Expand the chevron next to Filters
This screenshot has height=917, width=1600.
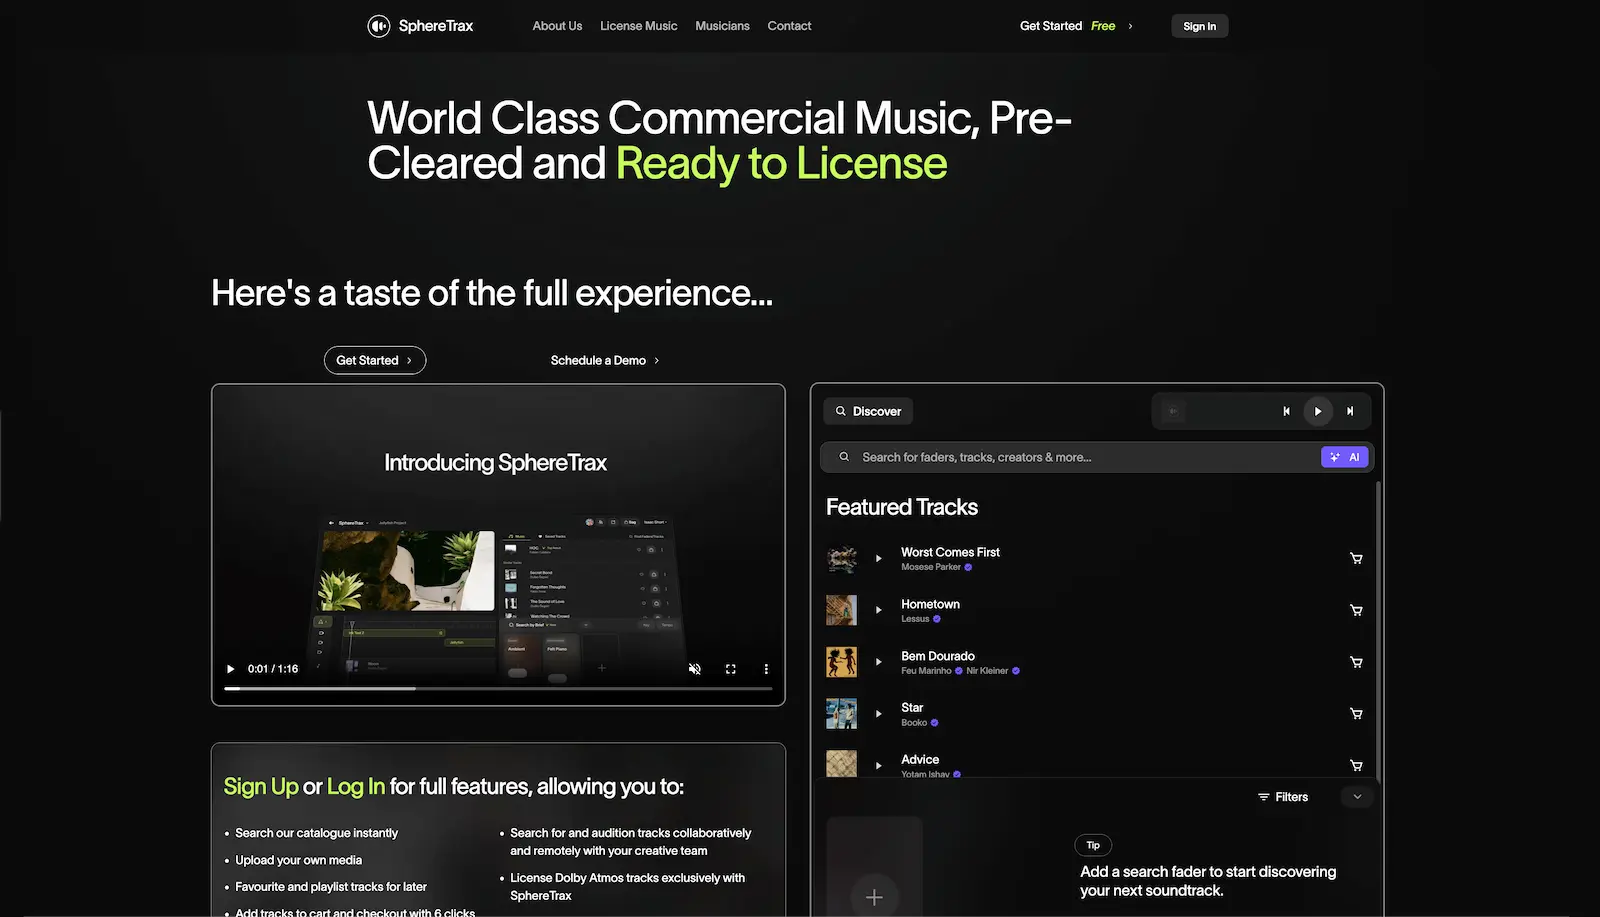(1357, 797)
